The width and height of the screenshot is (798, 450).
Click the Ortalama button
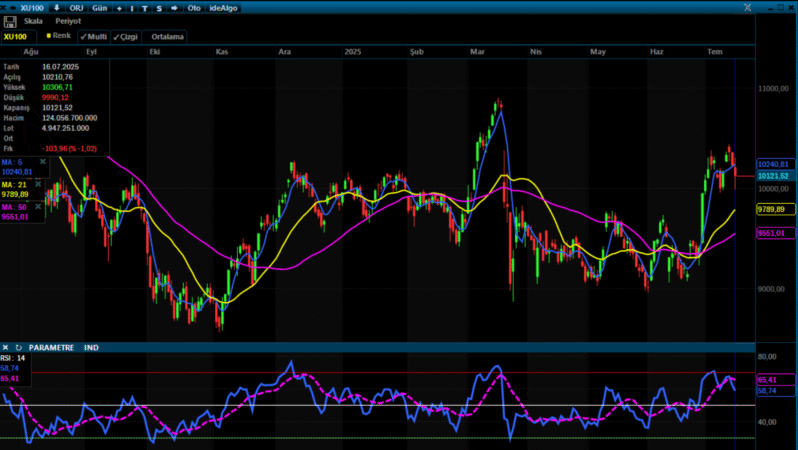coord(168,36)
